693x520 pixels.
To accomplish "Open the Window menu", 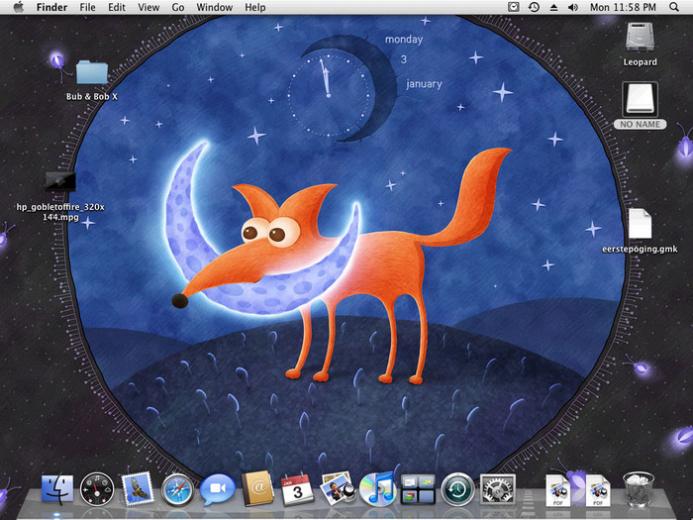I will [x=214, y=8].
